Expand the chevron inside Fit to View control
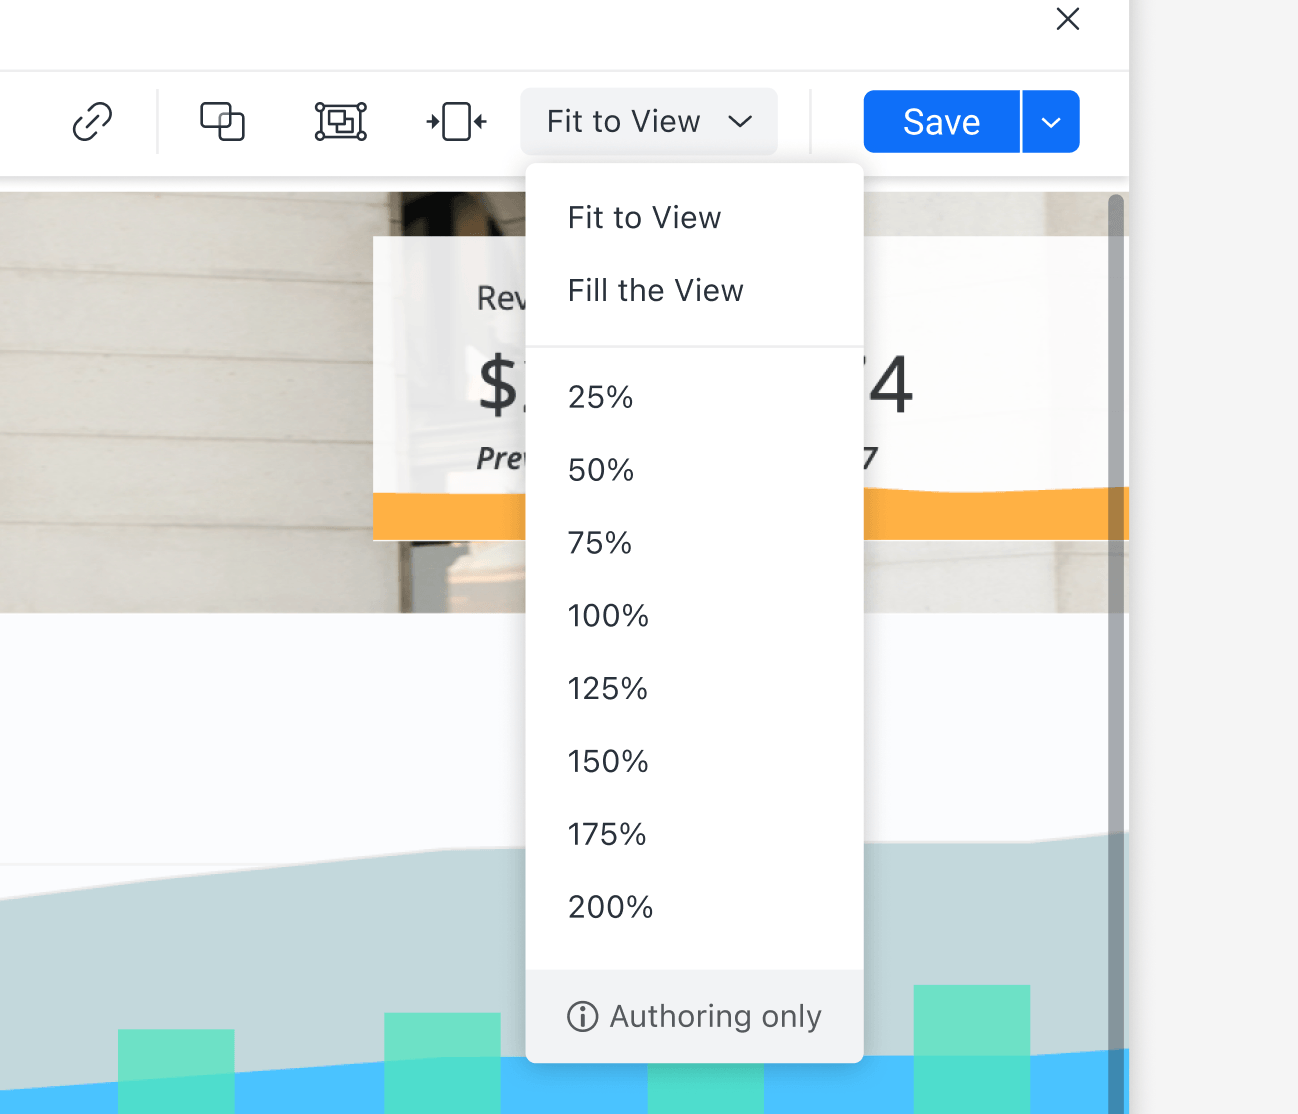The image size is (1298, 1114). click(741, 121)
